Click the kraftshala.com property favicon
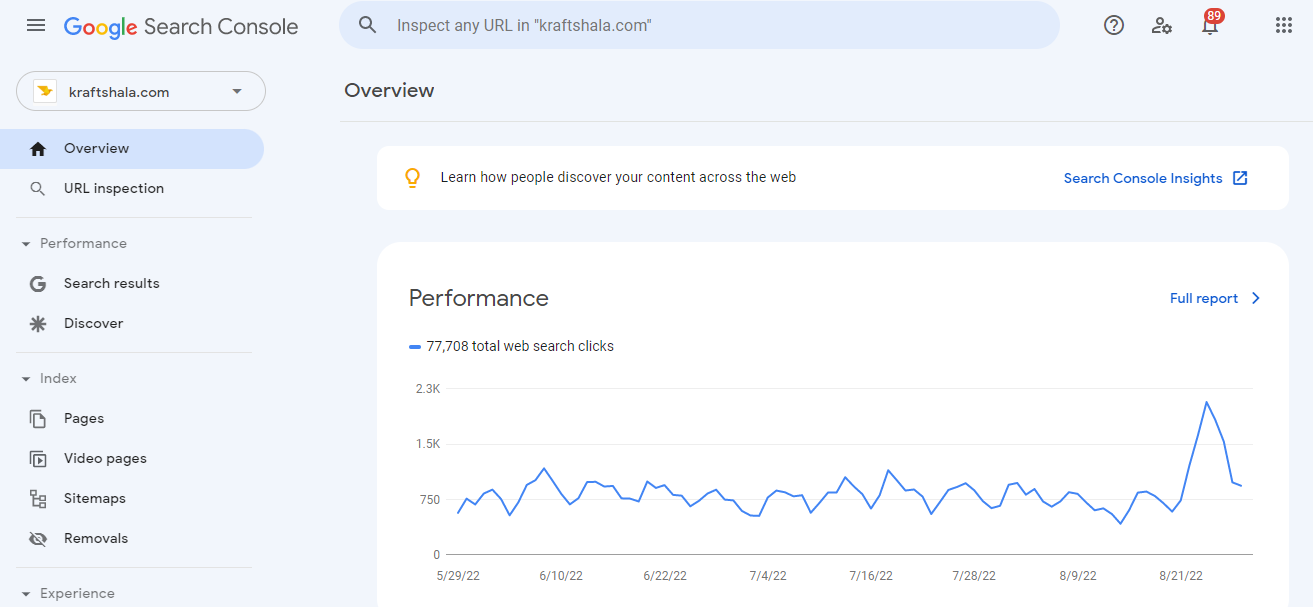Image resolution: width=1313 pixels, height=607 pixels. coord(45,91)
